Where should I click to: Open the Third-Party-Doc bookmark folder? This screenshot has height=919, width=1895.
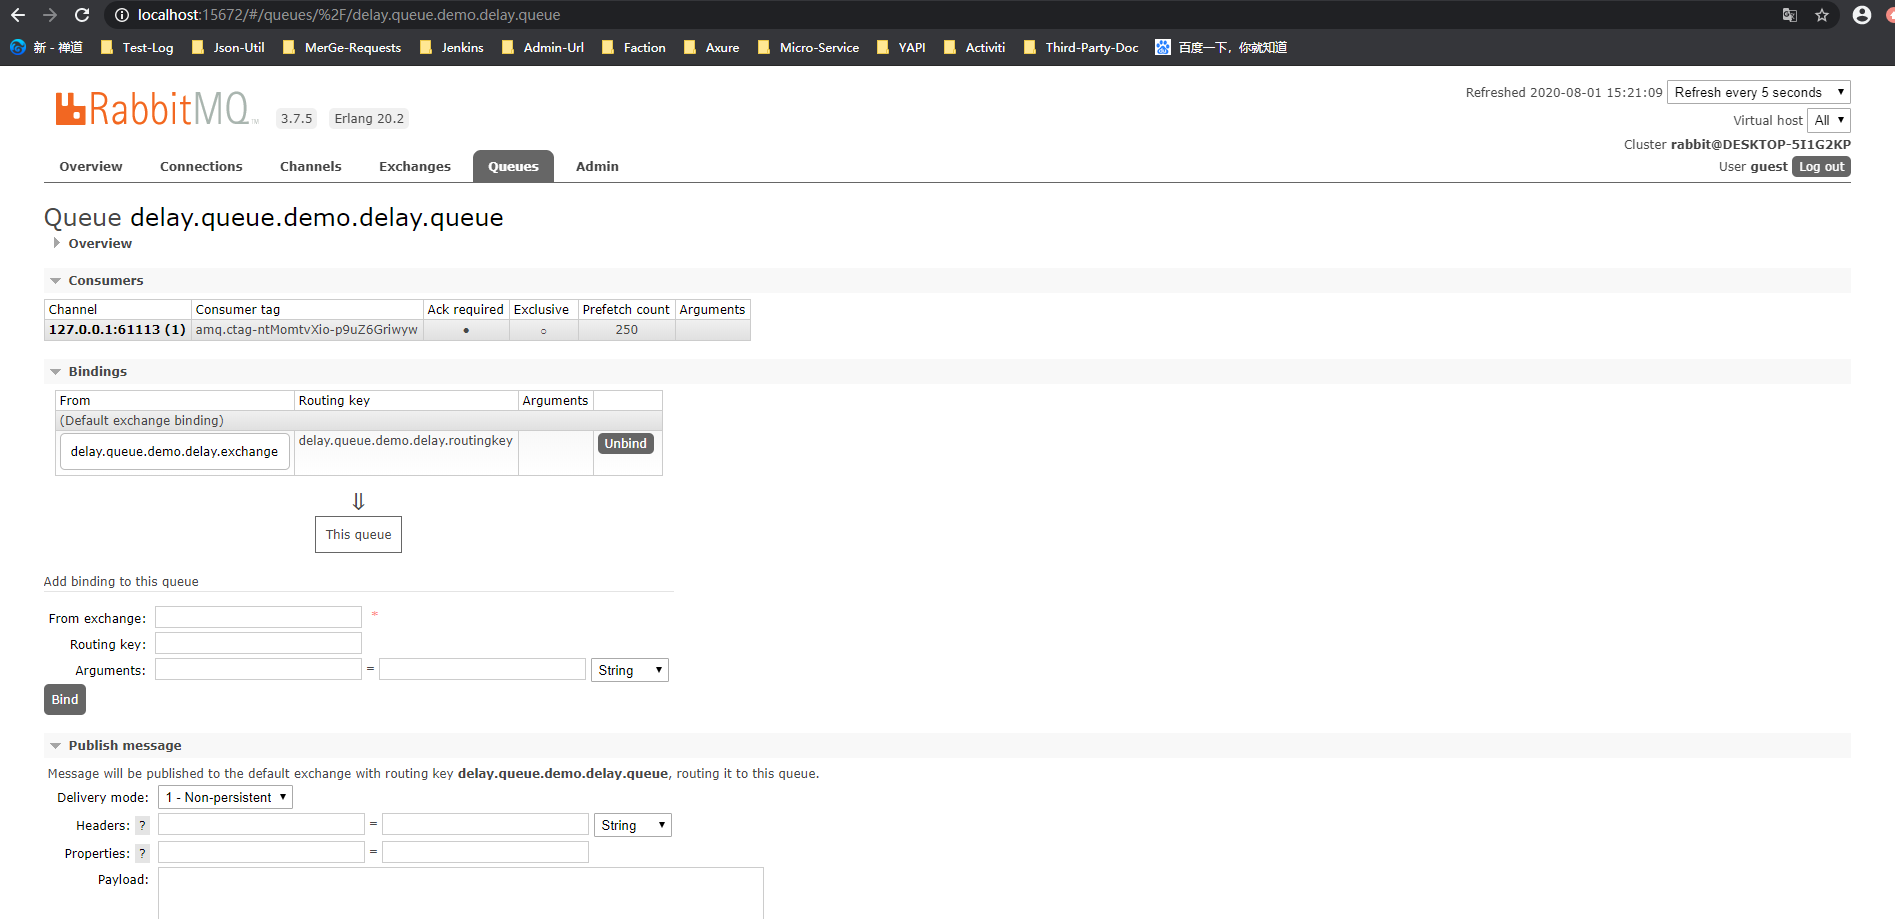pos(1081,47)
